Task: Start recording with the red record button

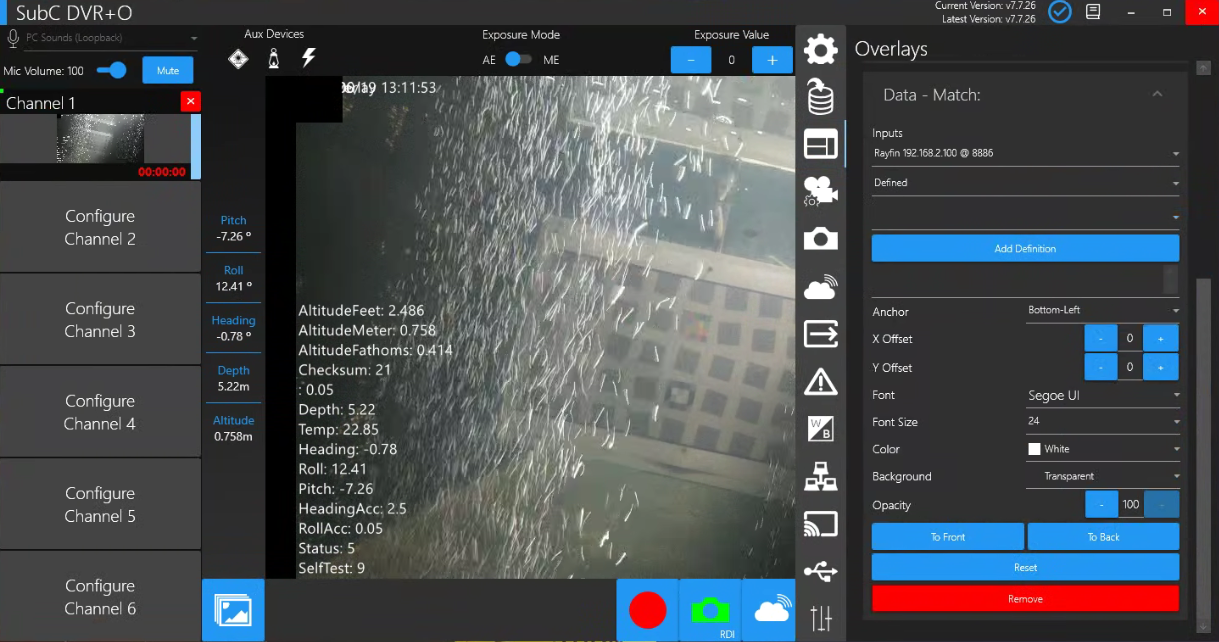Action: (x=647, y=609)
